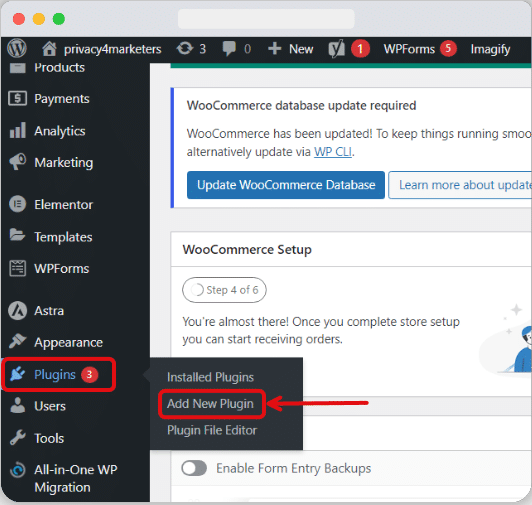The image size is (532, 505).
Task: Open the updates icon showing 3
Action: 185,49
